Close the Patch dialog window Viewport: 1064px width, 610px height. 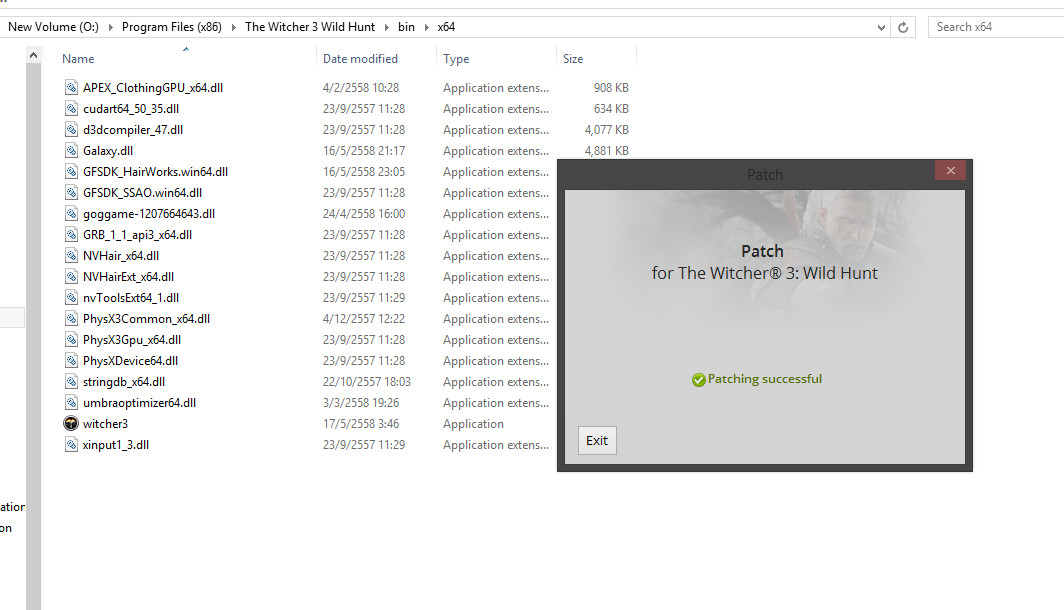[x=950, y=170]
